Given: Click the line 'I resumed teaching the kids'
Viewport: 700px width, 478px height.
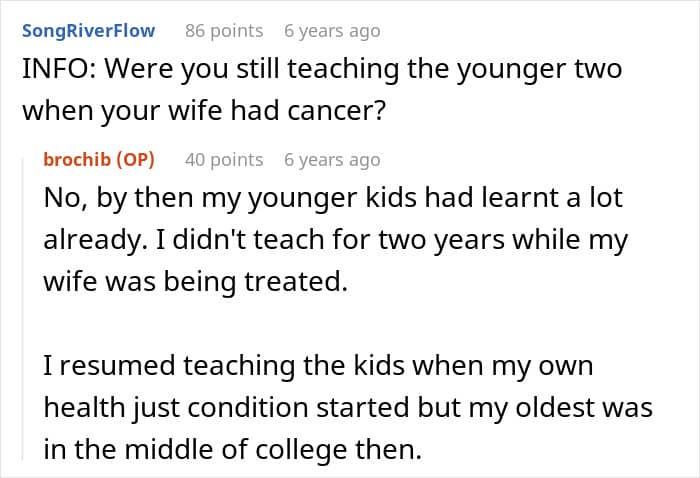Looking at the screenshot, I should point(318,367).
